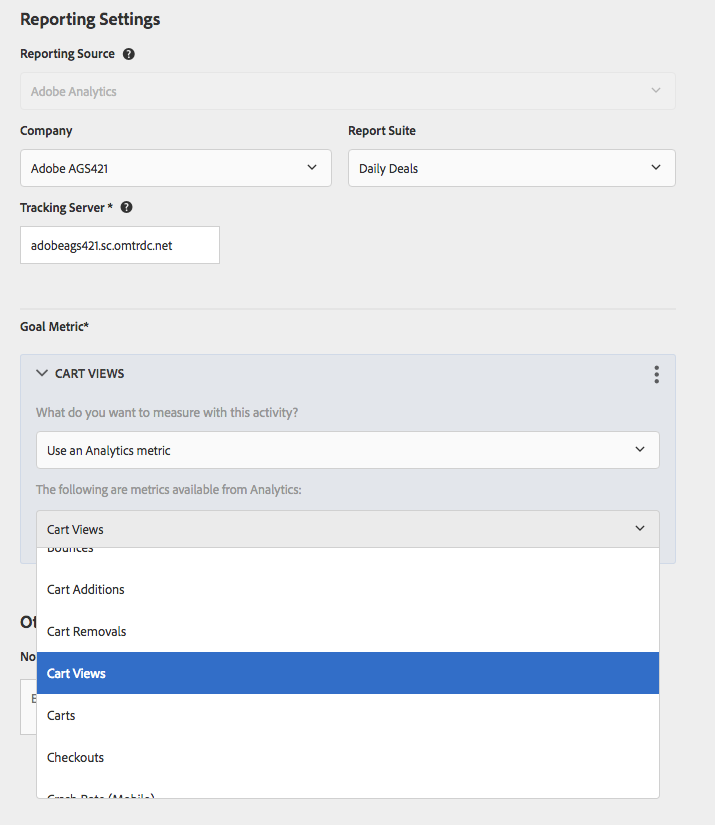This screenshot has height=825, width=715.
Task: Click the Report Suite label
Action: [382, 130]
